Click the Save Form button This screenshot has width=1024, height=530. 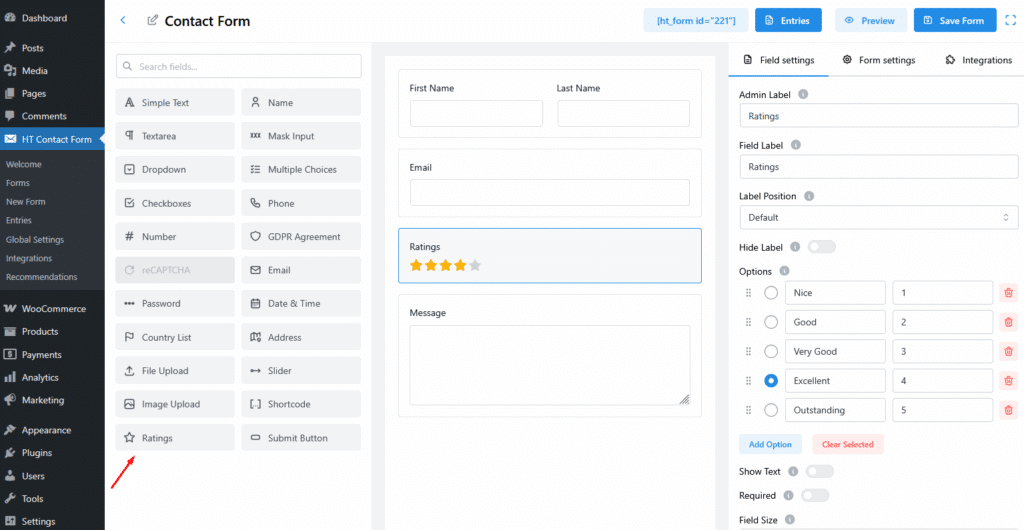point(954,20)
